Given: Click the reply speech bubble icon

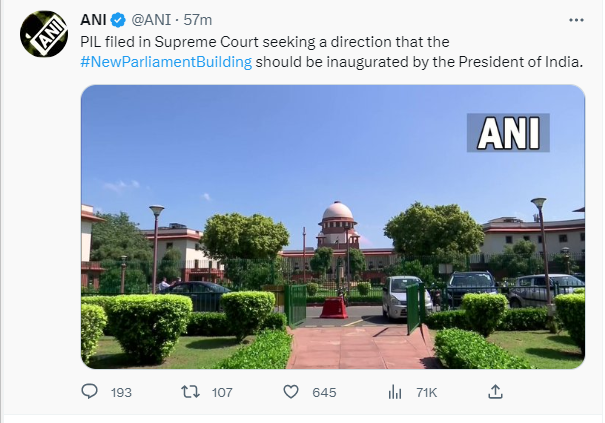Looking at the screenshot, I should click(x=88, y=392).
